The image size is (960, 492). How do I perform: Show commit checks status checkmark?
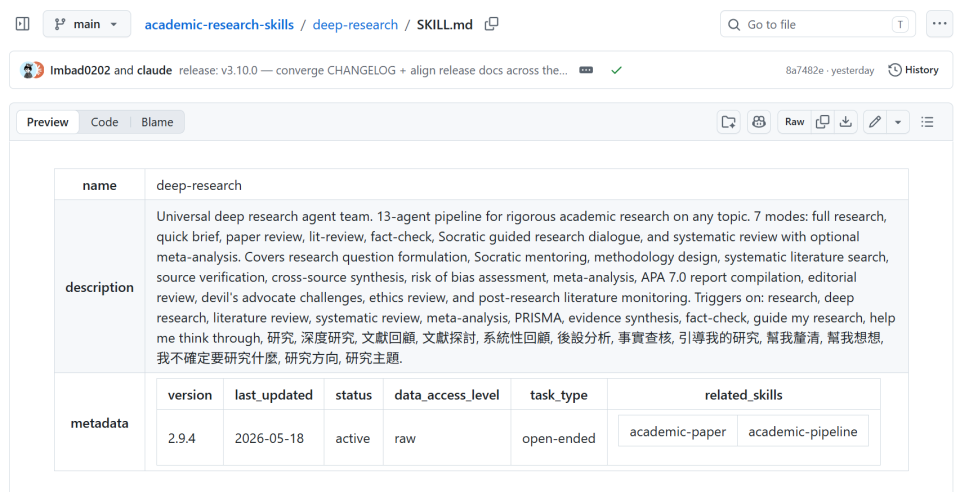617,70
